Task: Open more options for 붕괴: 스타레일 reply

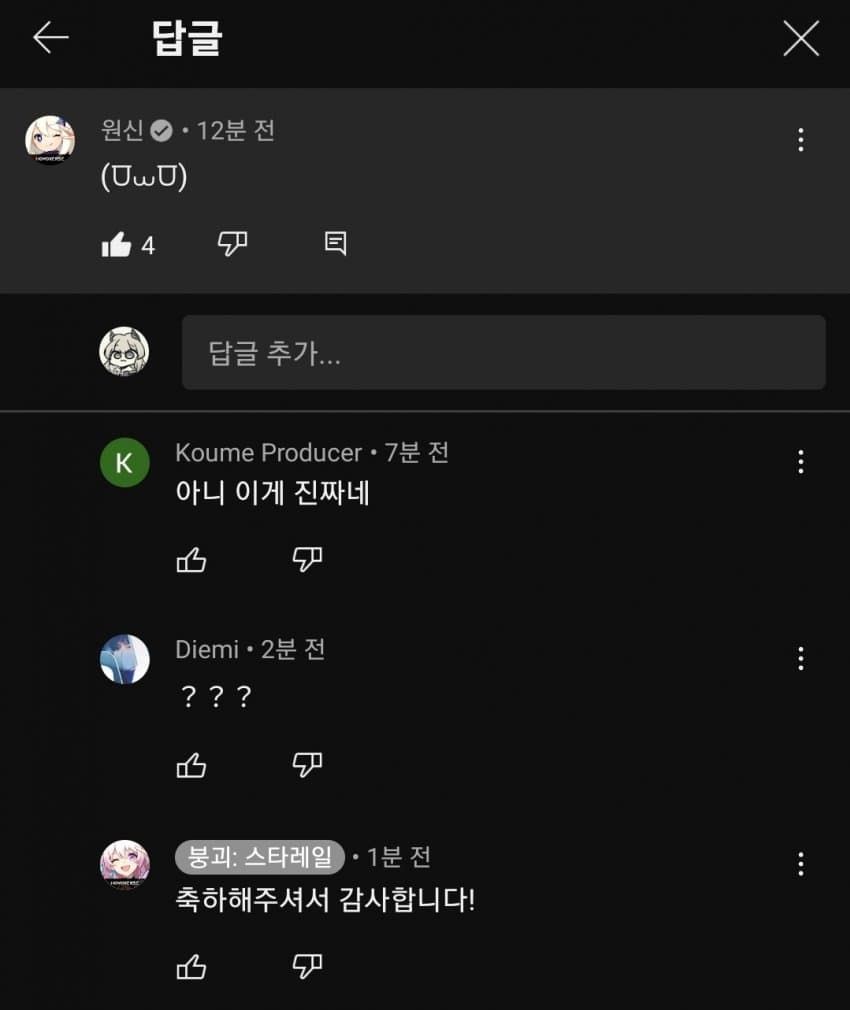Action: (800, 864)
